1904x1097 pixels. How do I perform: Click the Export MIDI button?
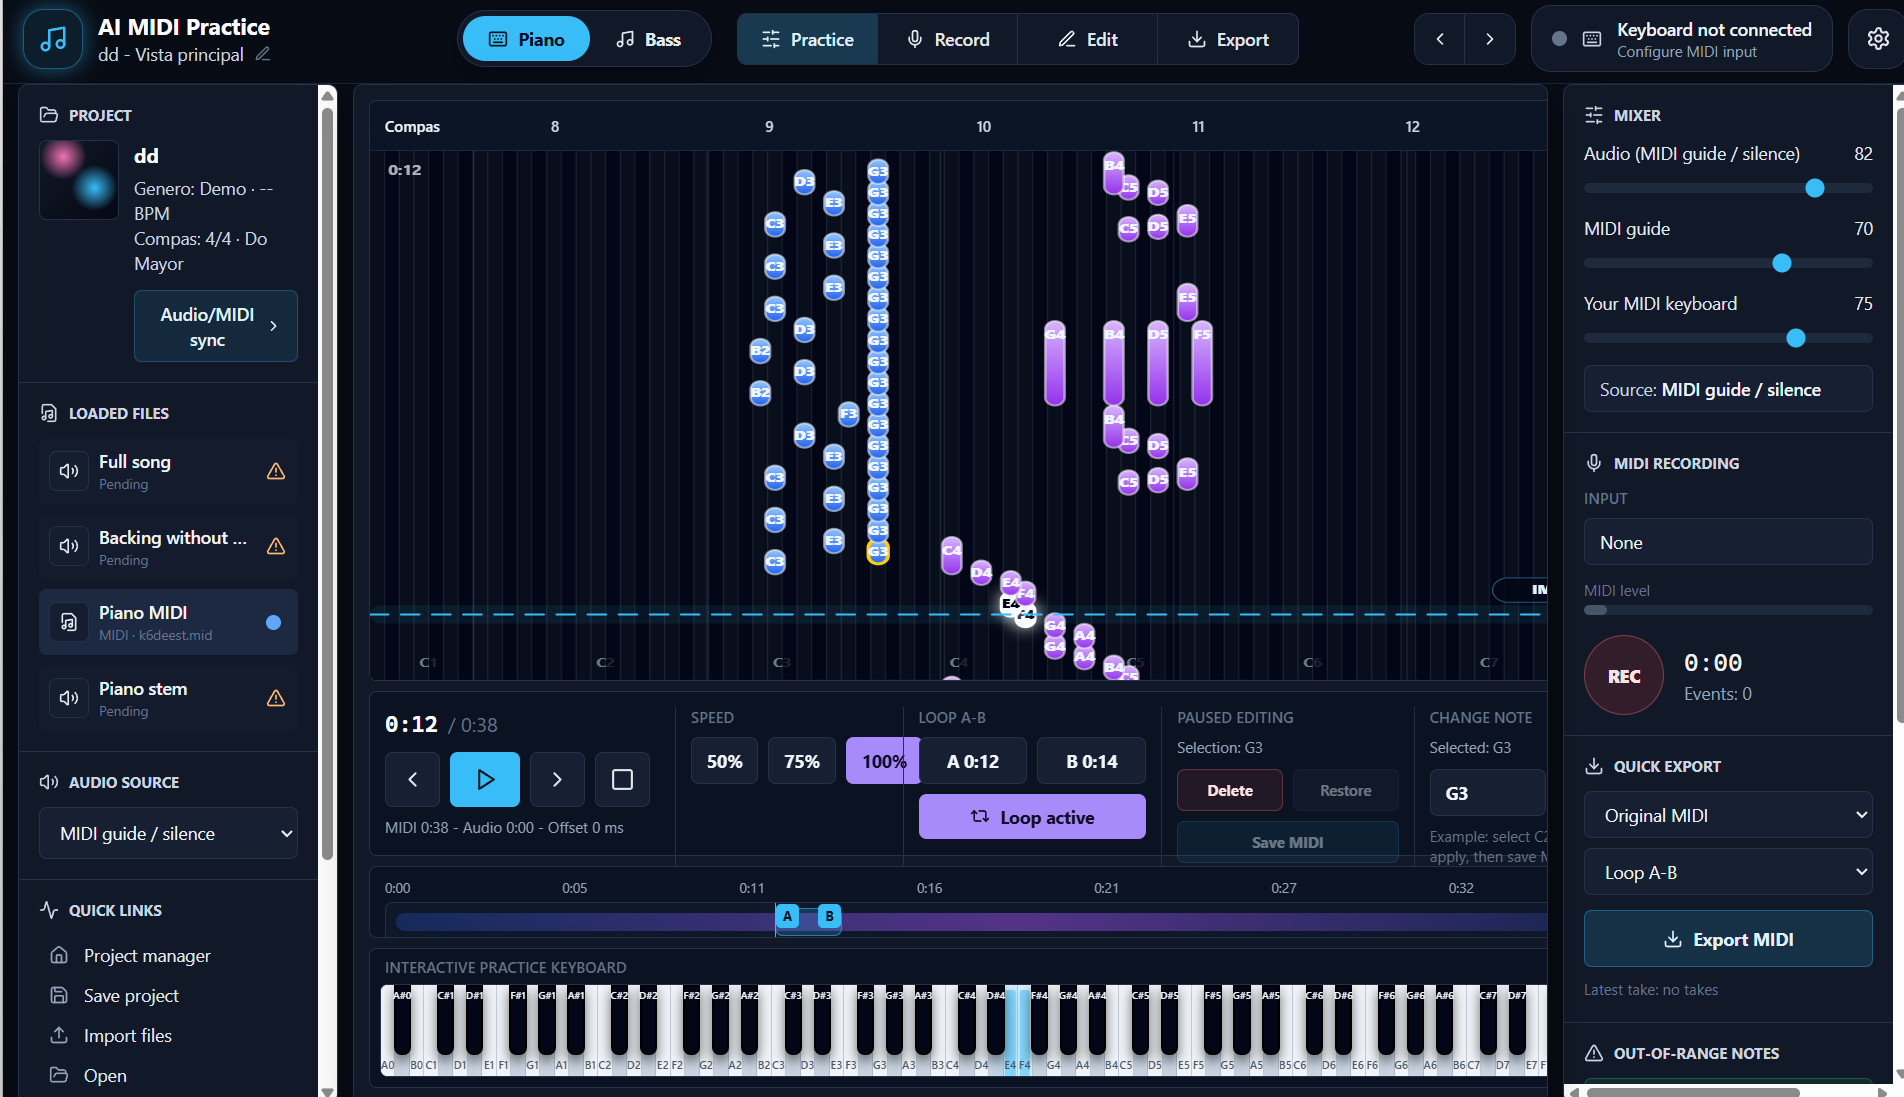click(x=1728, y=939)
